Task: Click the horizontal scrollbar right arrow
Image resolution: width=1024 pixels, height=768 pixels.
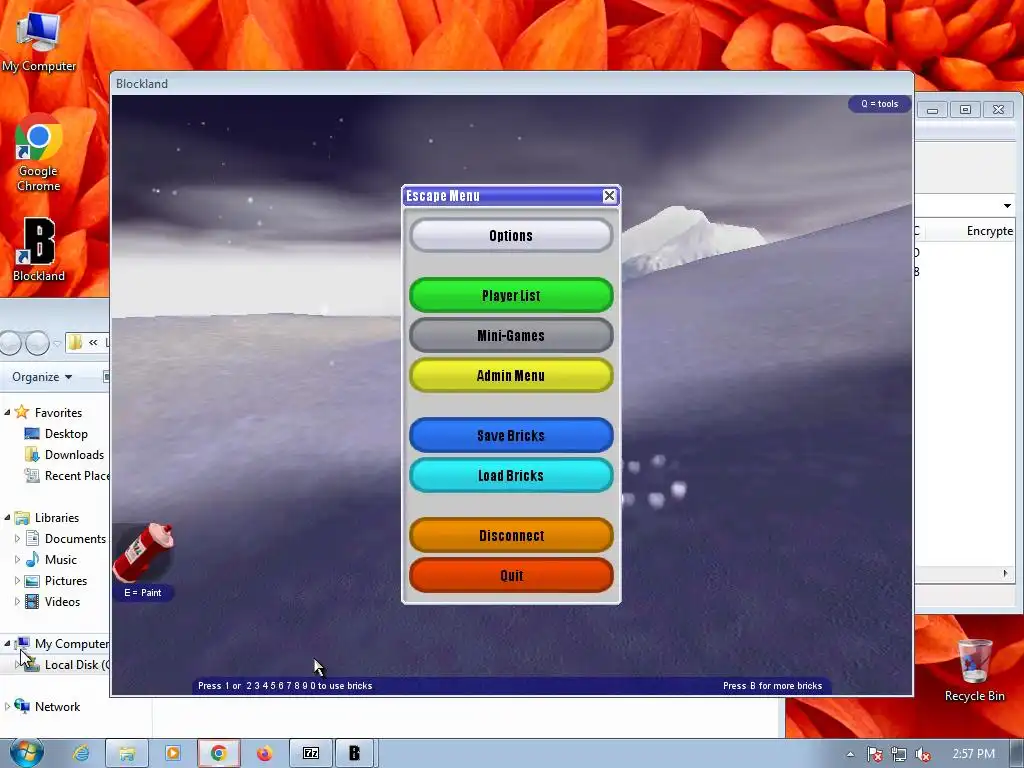Action: coord(1006,573)
